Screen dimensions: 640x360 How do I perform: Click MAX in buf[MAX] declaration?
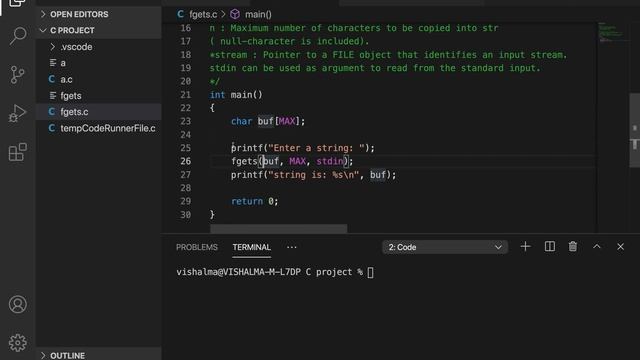[287, 121]
